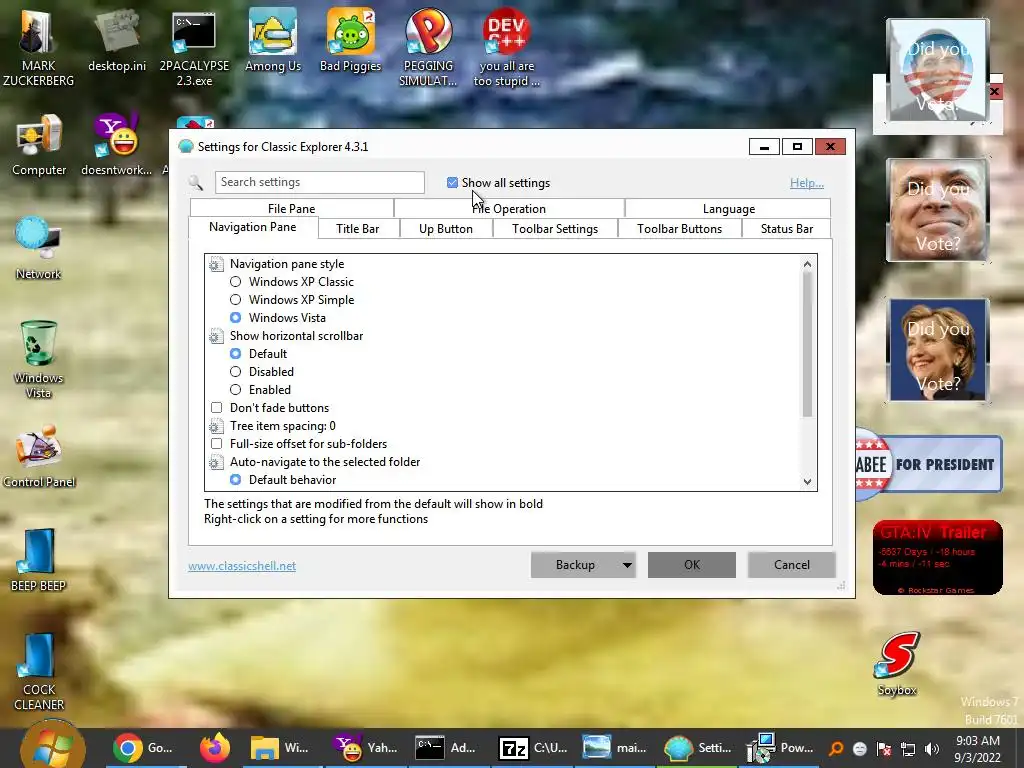Select the Windows Vista radio option

[x=236, y=317]
